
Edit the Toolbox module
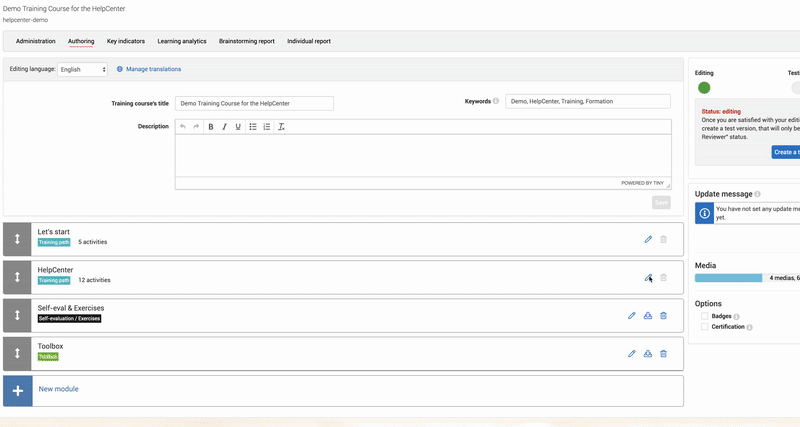pos(632,354)
